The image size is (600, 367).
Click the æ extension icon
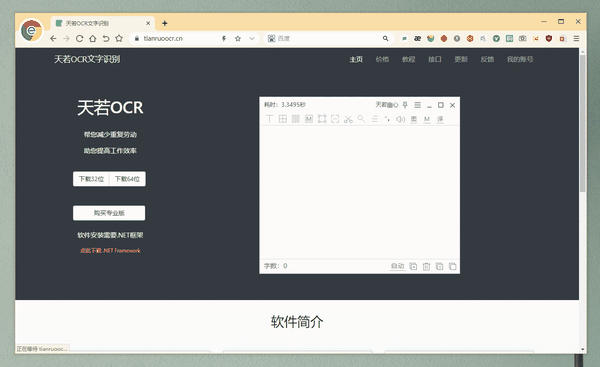pyautogui.click(x=417, y=39)
